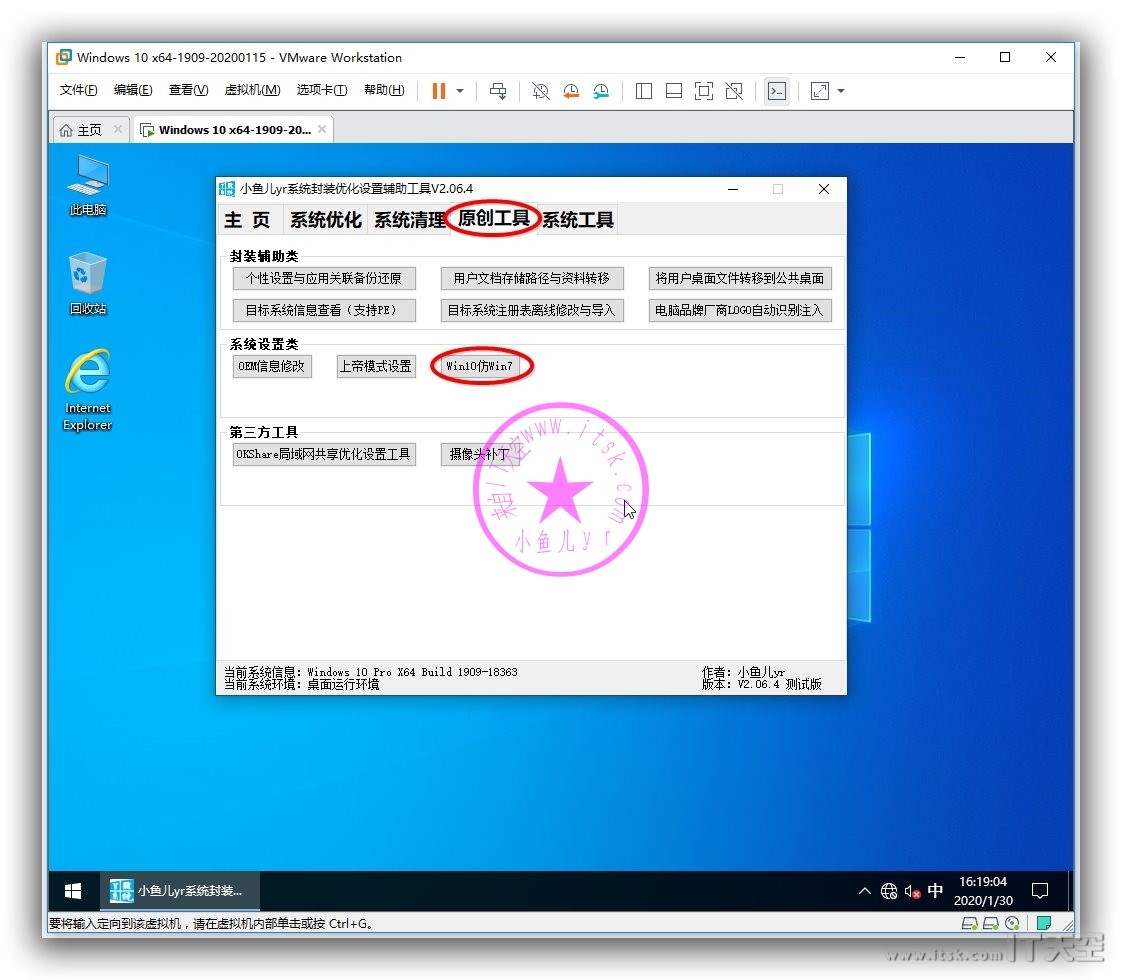Select the 回收站 recycle bin icon
The image size is (1122, 980).
coord(87,284)
